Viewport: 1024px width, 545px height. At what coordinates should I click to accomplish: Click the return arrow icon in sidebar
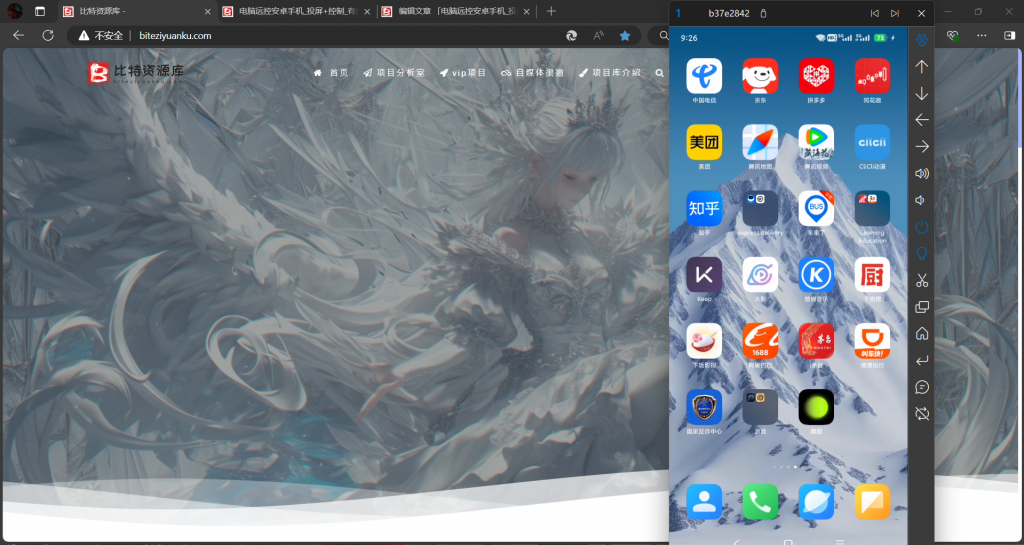tap(921, 360)
